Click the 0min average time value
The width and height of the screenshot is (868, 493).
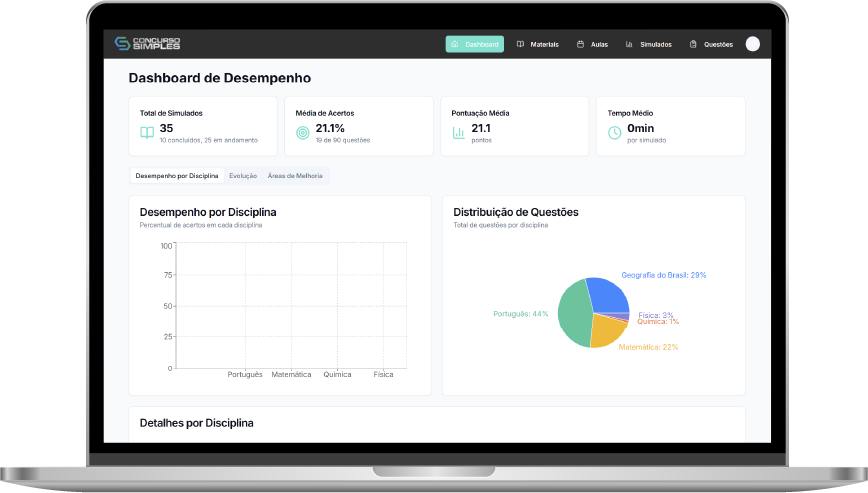click(640, 128)
